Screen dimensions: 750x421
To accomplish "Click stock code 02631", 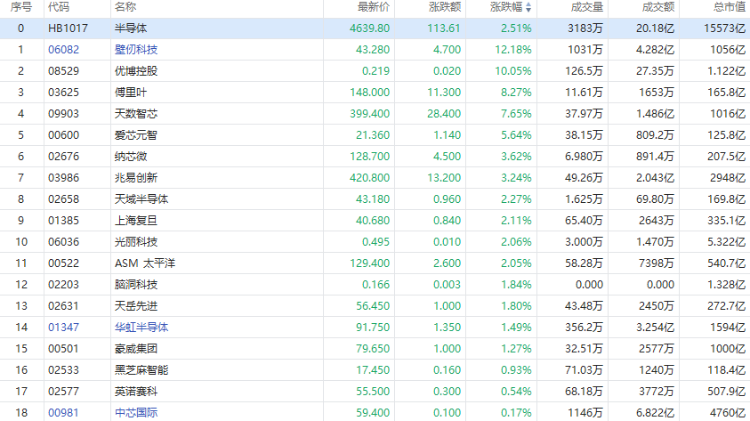I will [64, 306].
